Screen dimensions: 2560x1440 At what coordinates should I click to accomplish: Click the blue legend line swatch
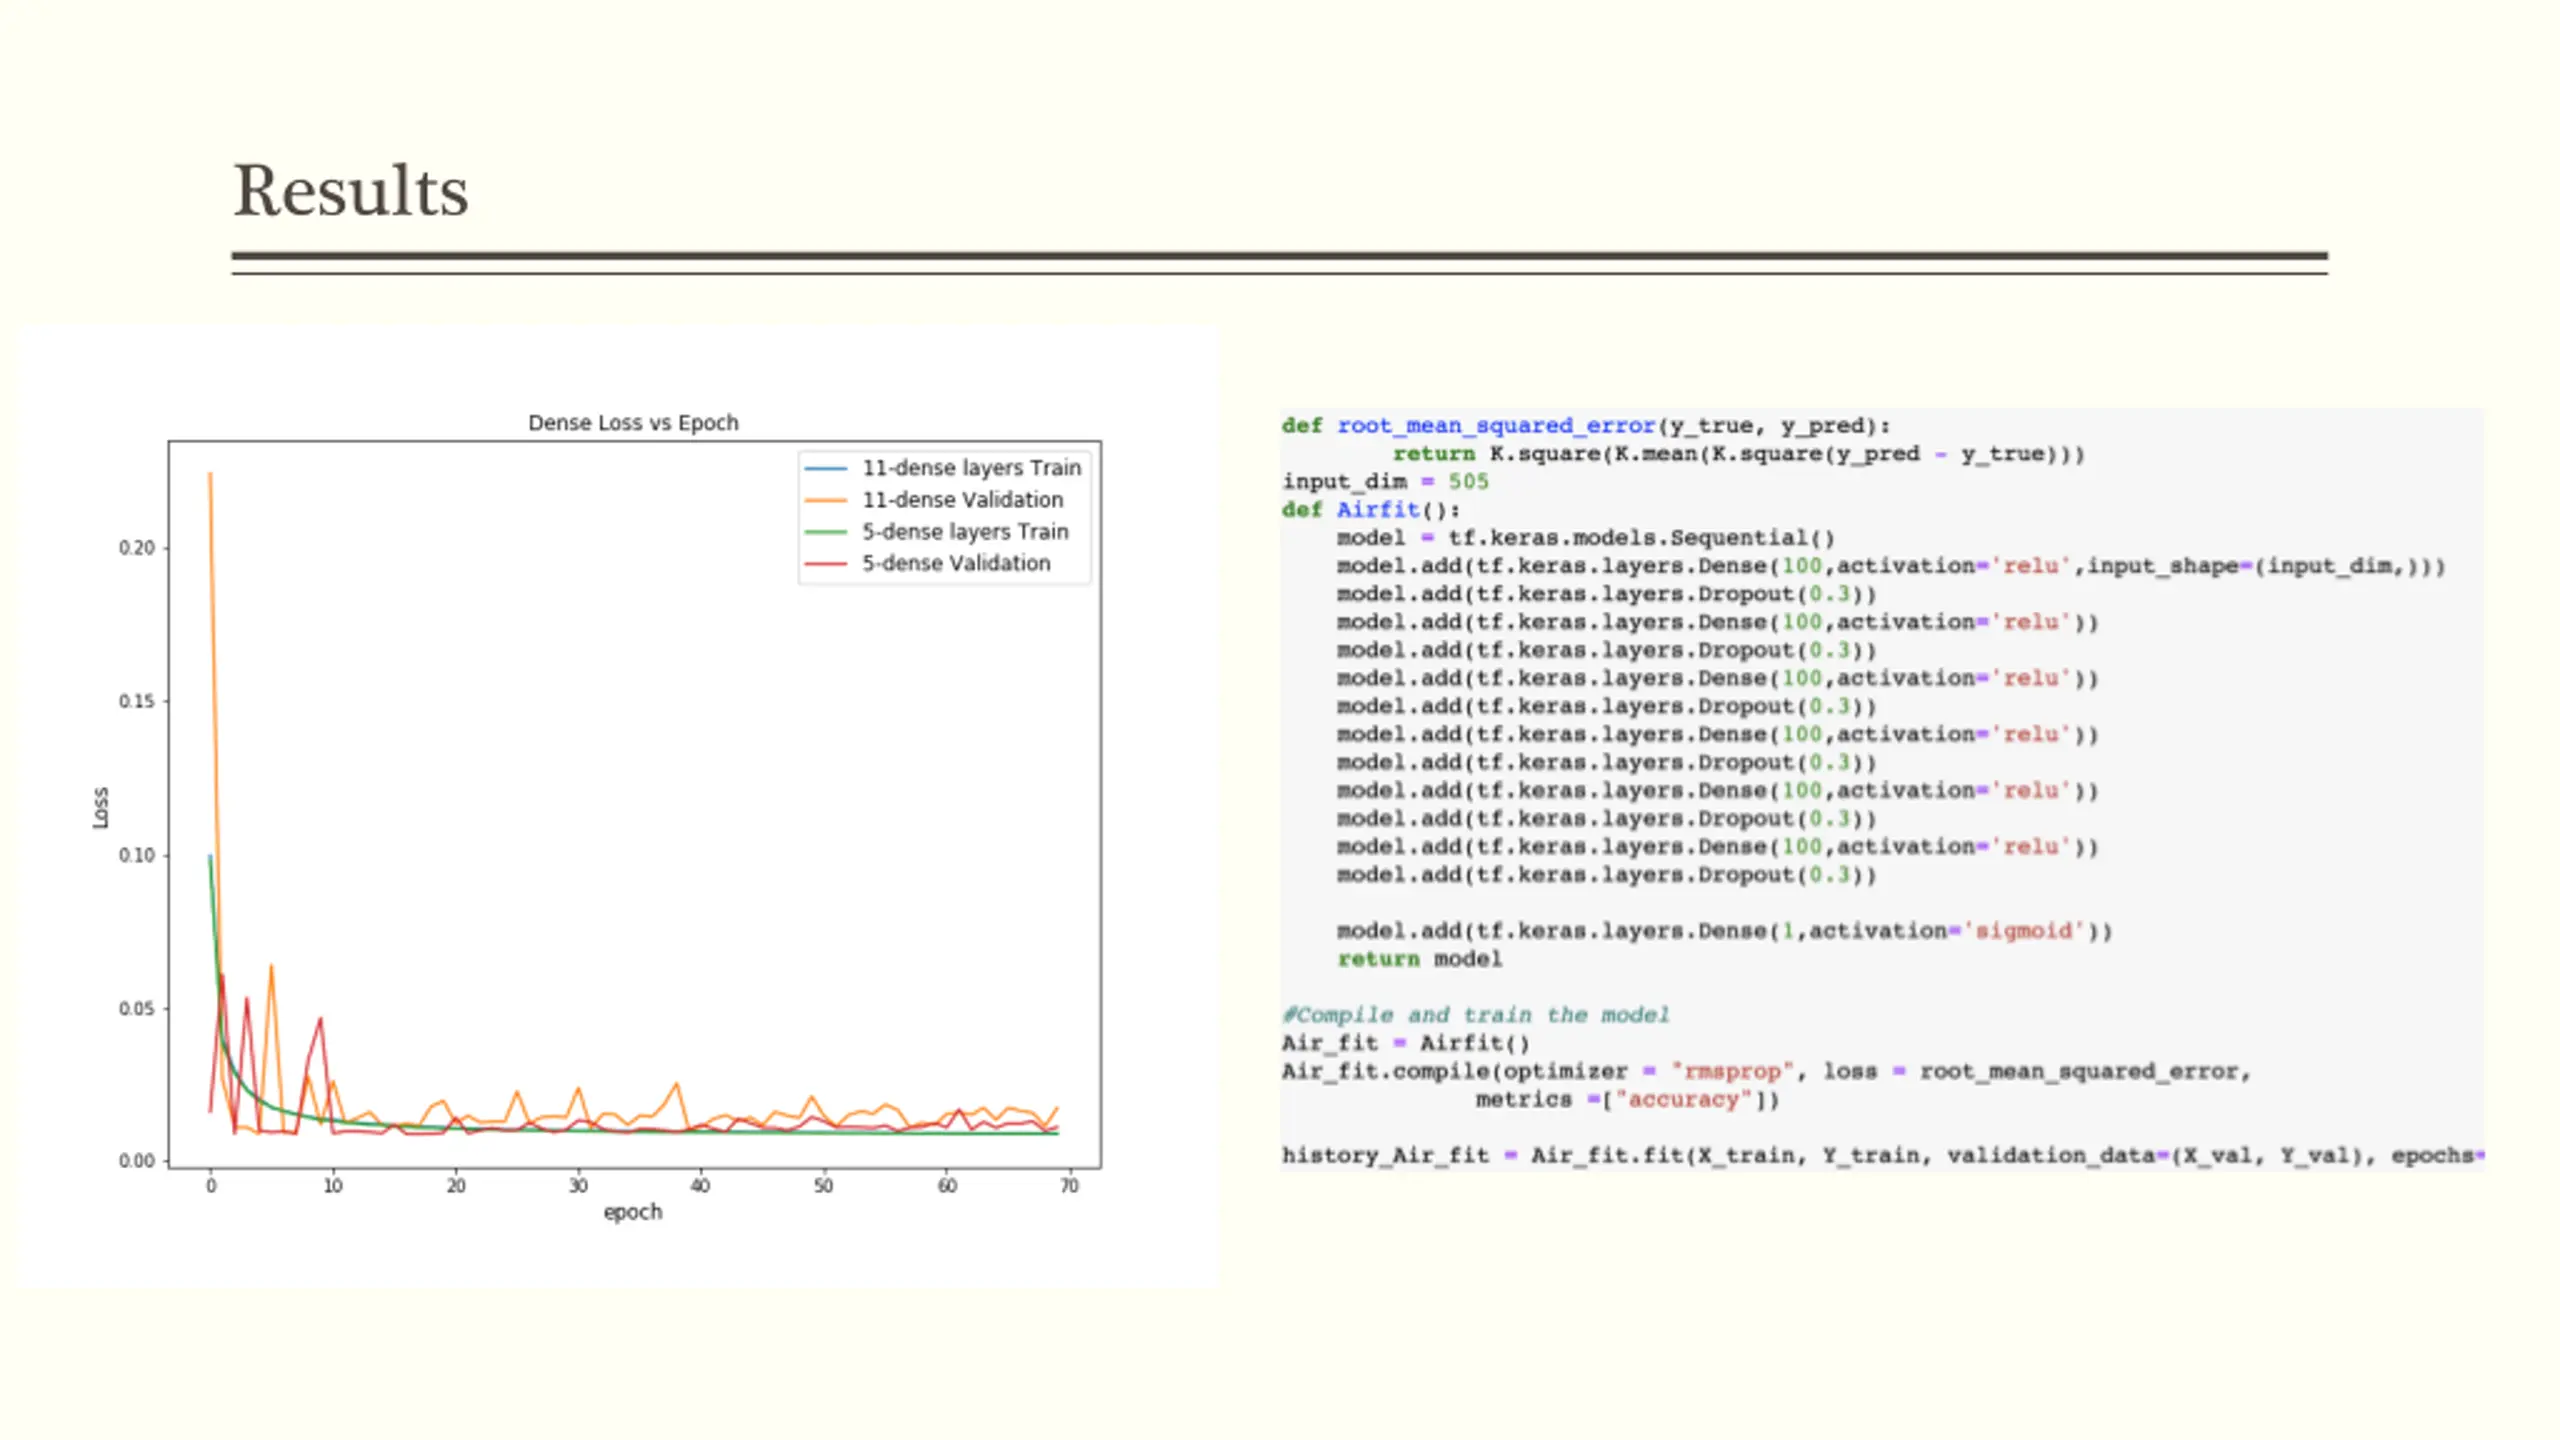pos(826,468)
